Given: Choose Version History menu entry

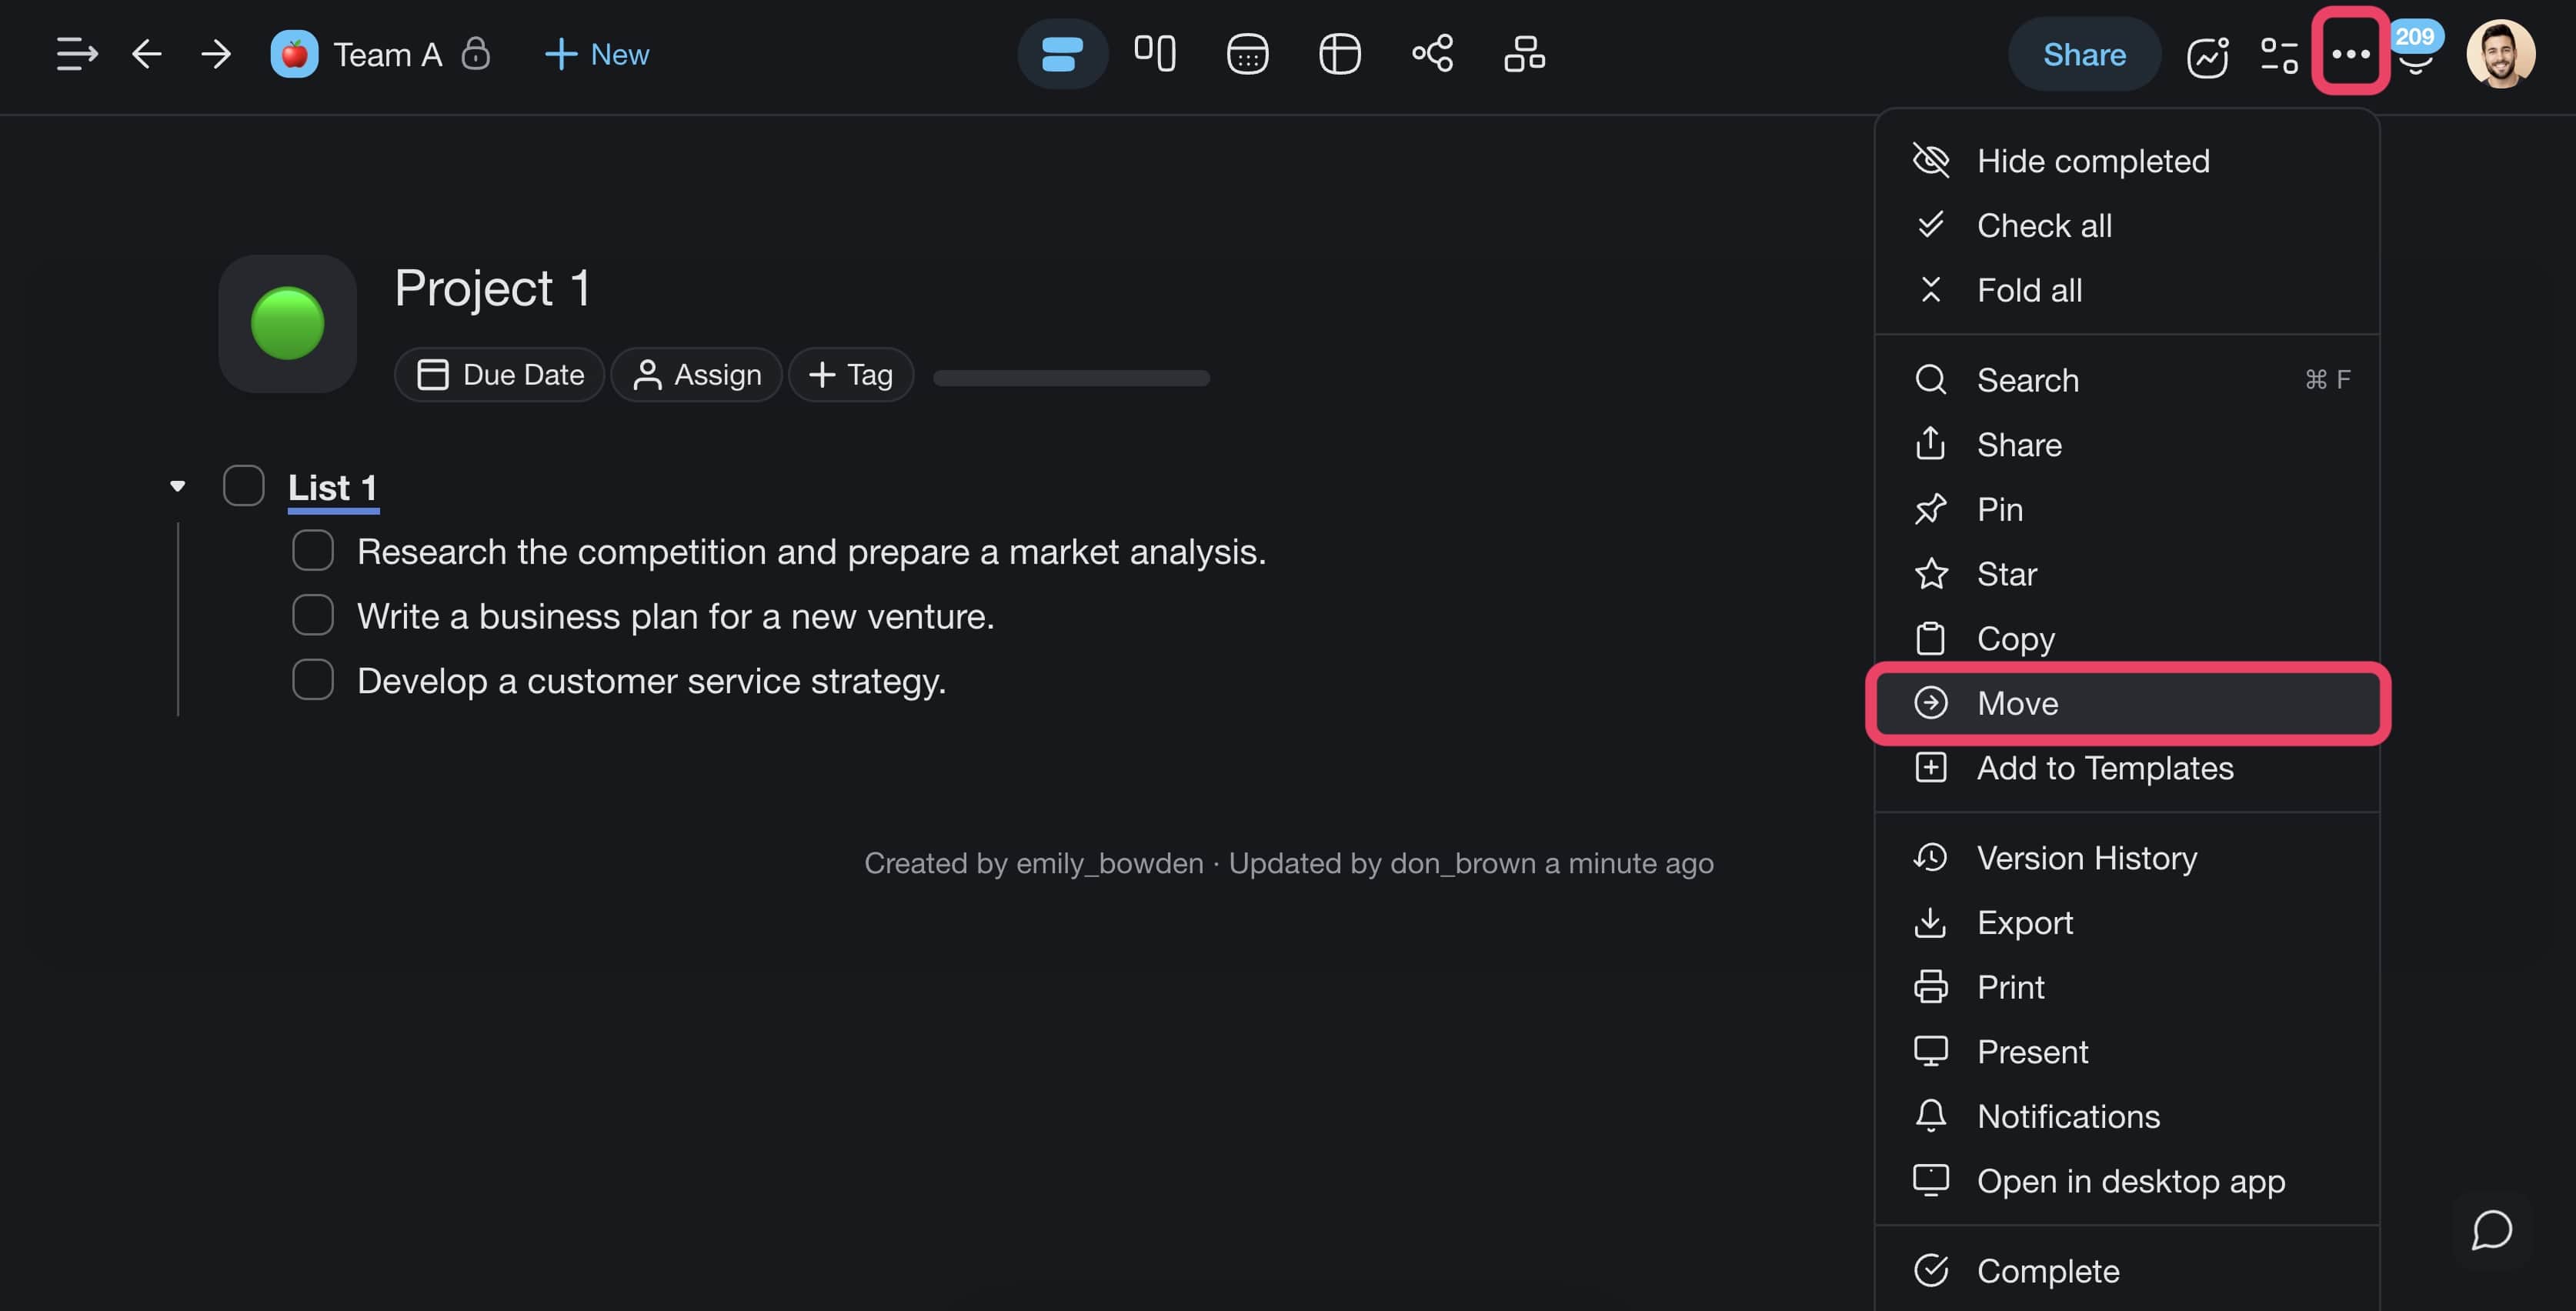Looking at the screenshot, I should coord(2086,857).
